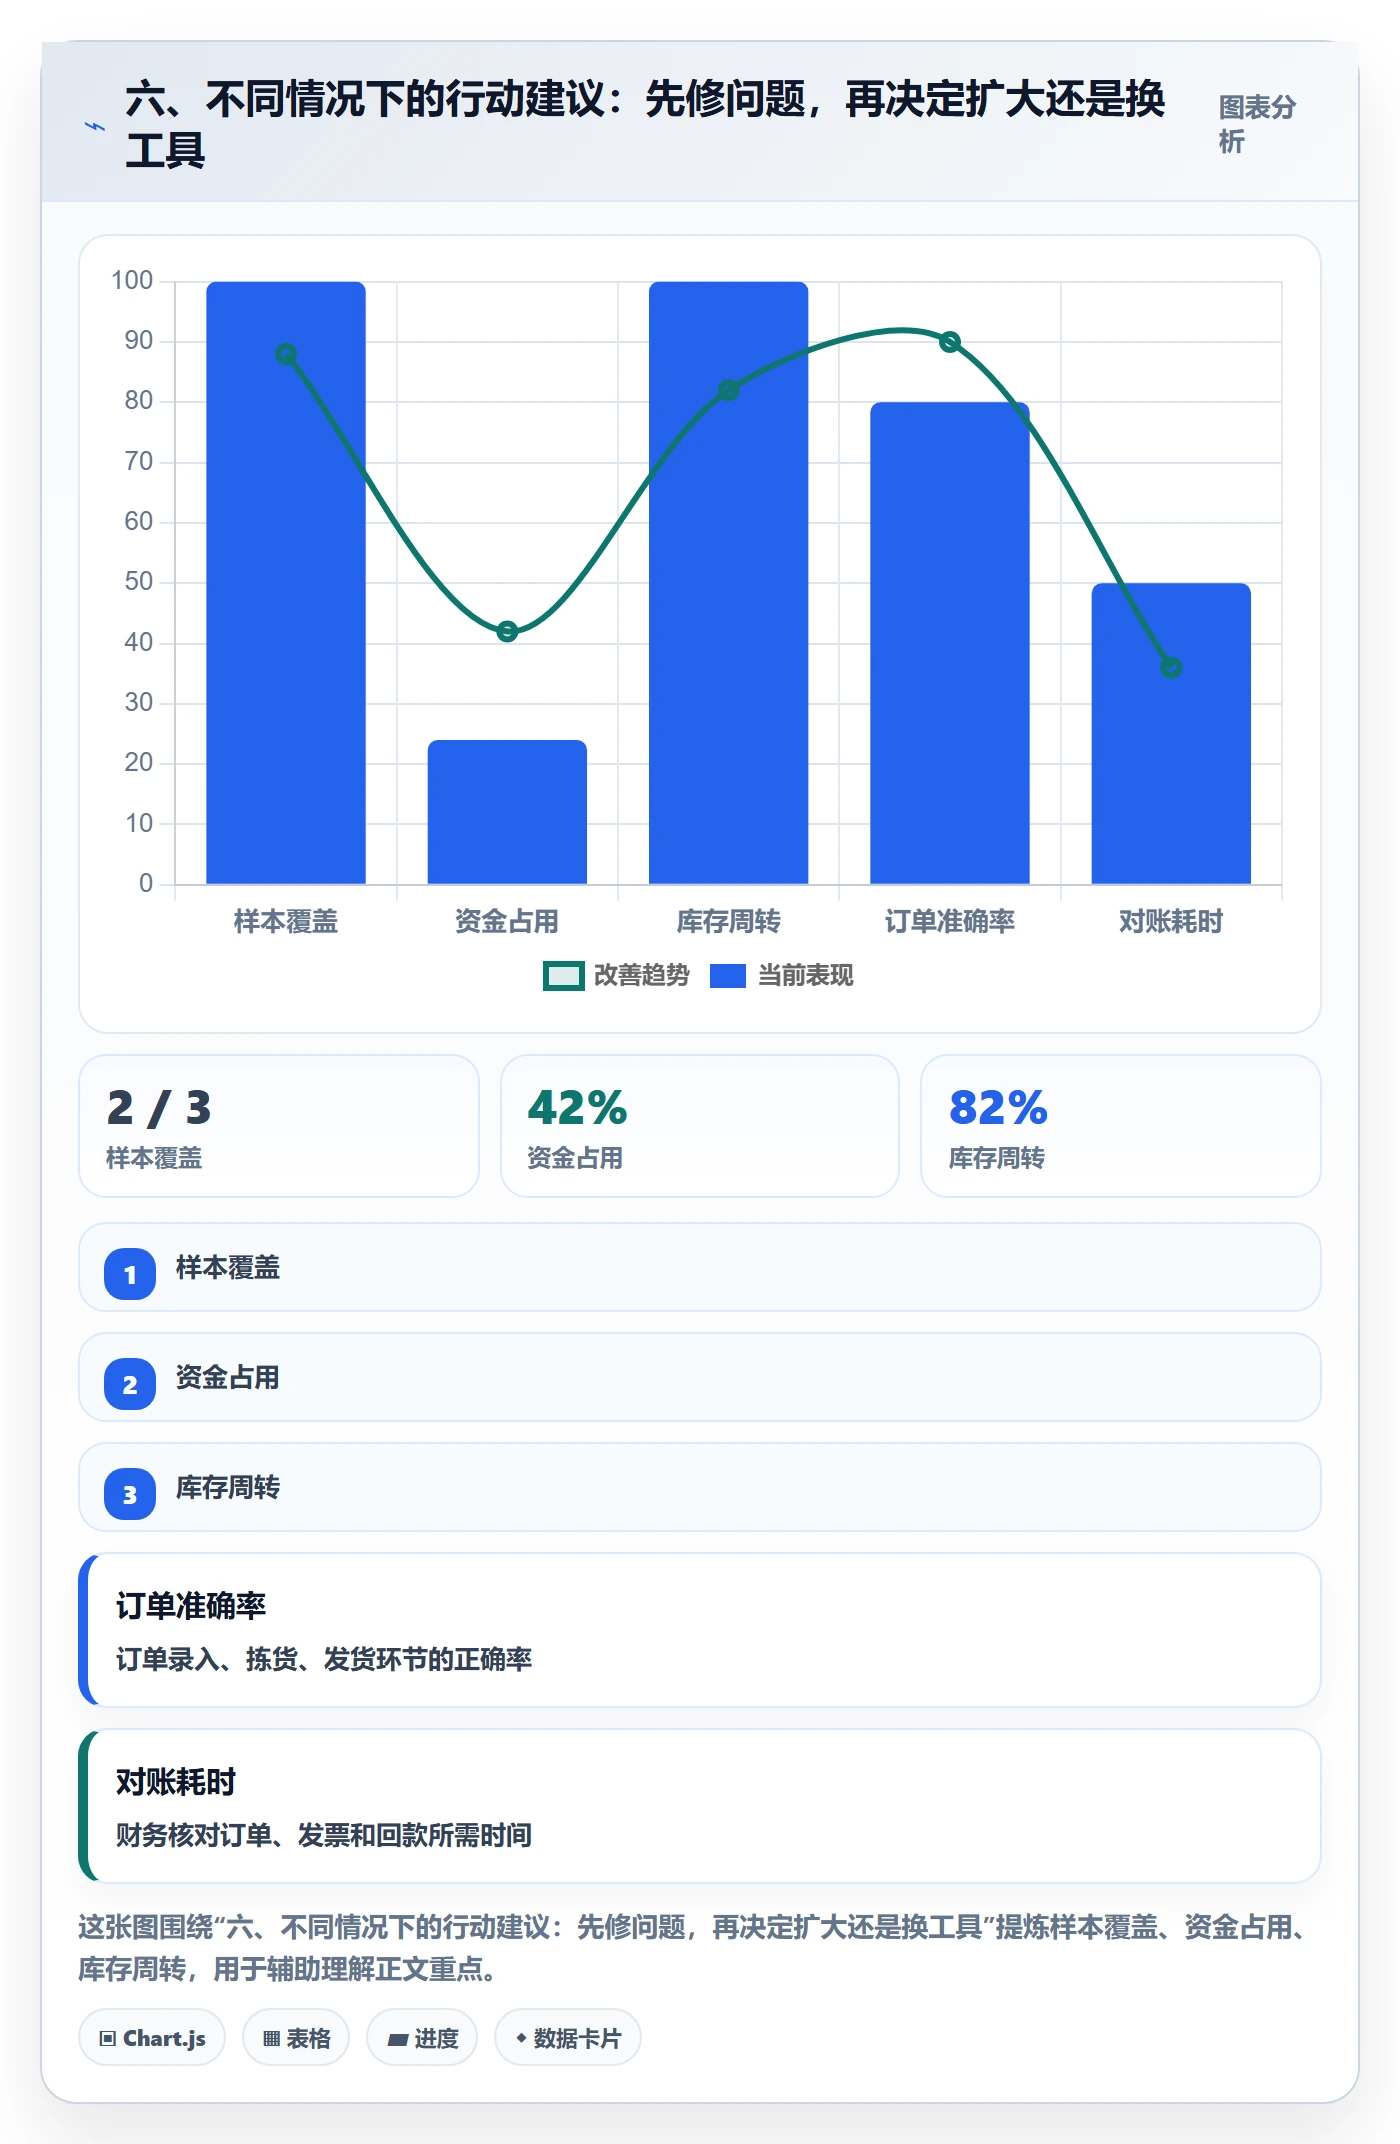Open the 2 / 3 样本覆盖 data card
Viewport: 1400px width, 2144px height.
[x=279, y=1126]
